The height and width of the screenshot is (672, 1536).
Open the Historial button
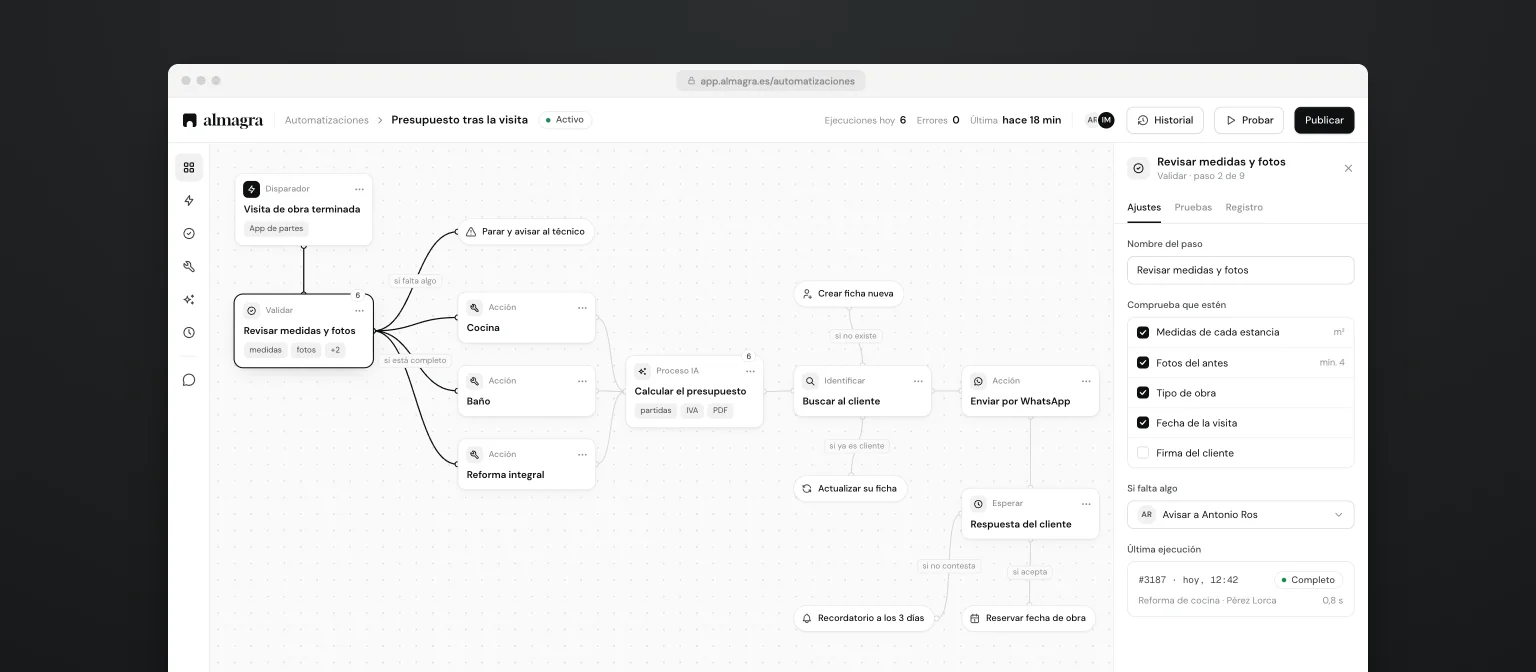click(1165, 120)
